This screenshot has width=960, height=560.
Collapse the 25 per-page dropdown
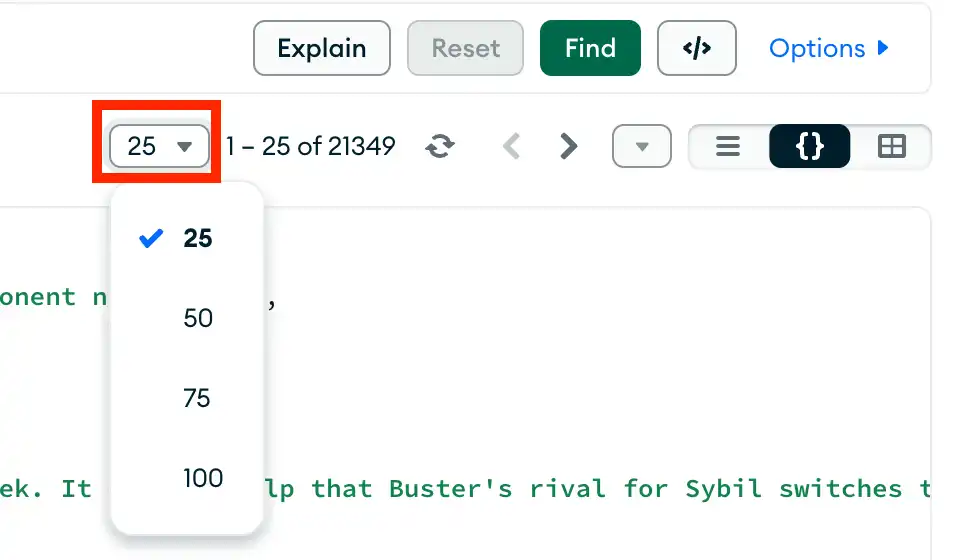point(159,147)
